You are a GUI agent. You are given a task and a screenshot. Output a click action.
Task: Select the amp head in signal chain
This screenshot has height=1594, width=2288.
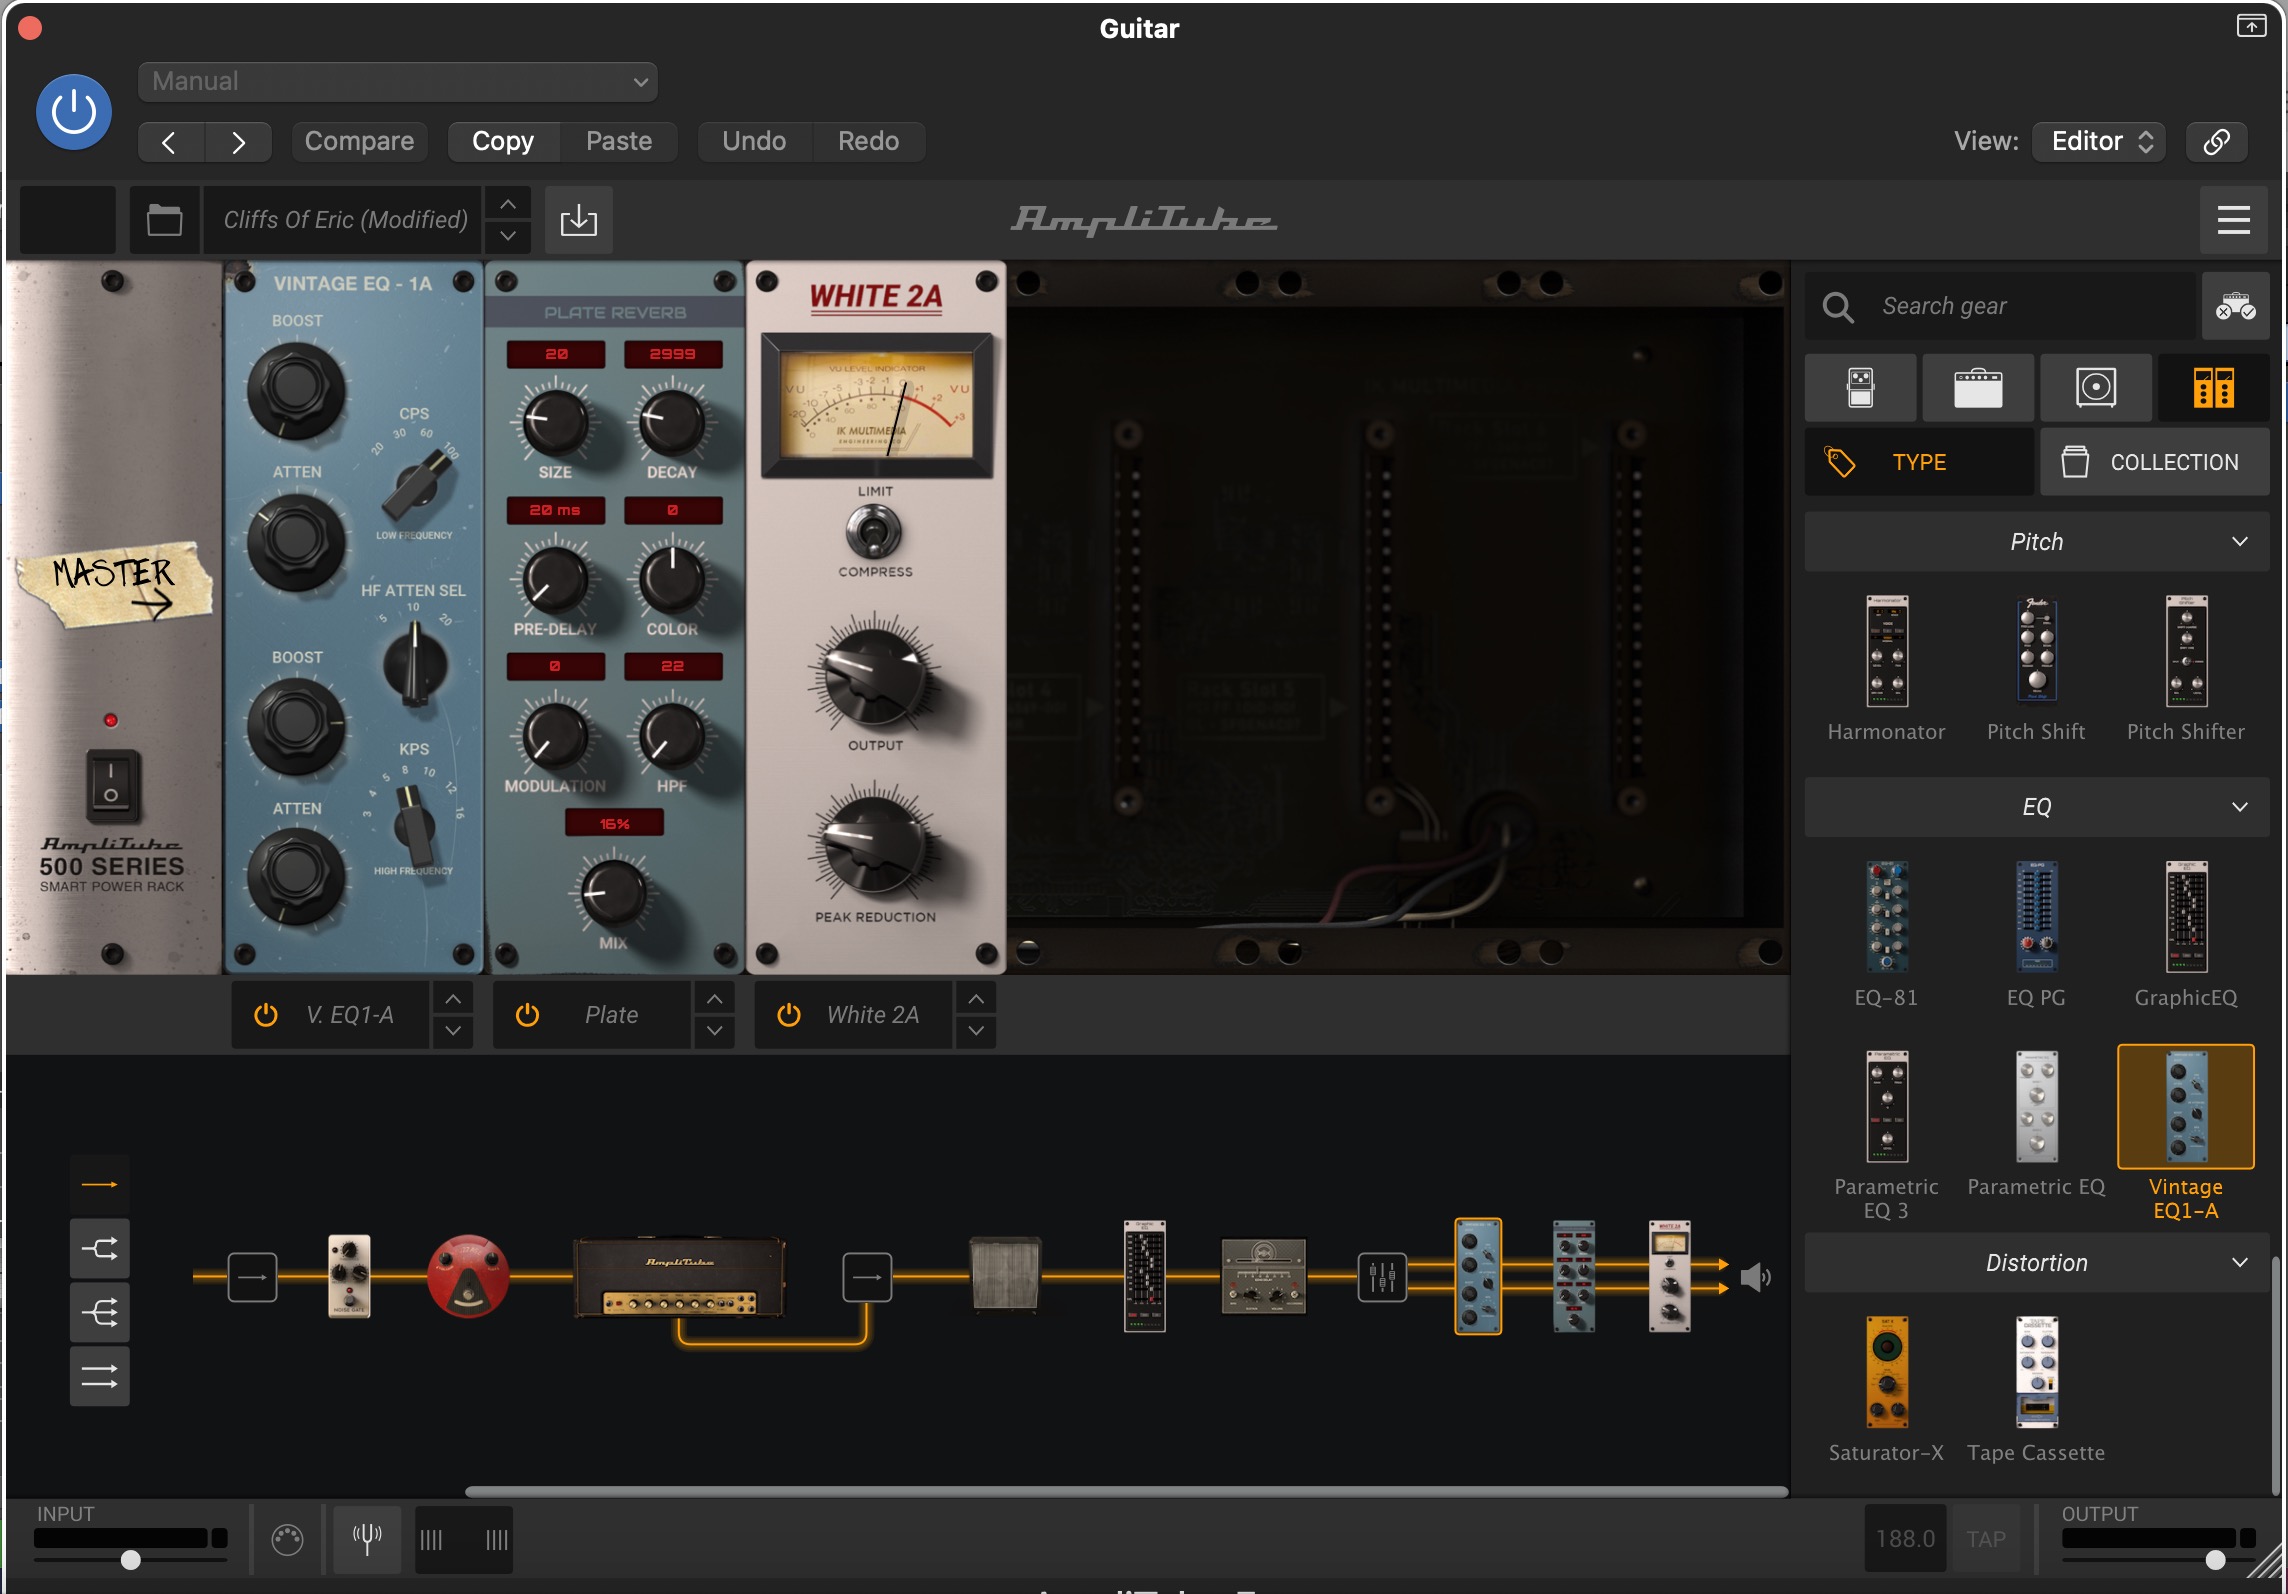point(679,1277)
